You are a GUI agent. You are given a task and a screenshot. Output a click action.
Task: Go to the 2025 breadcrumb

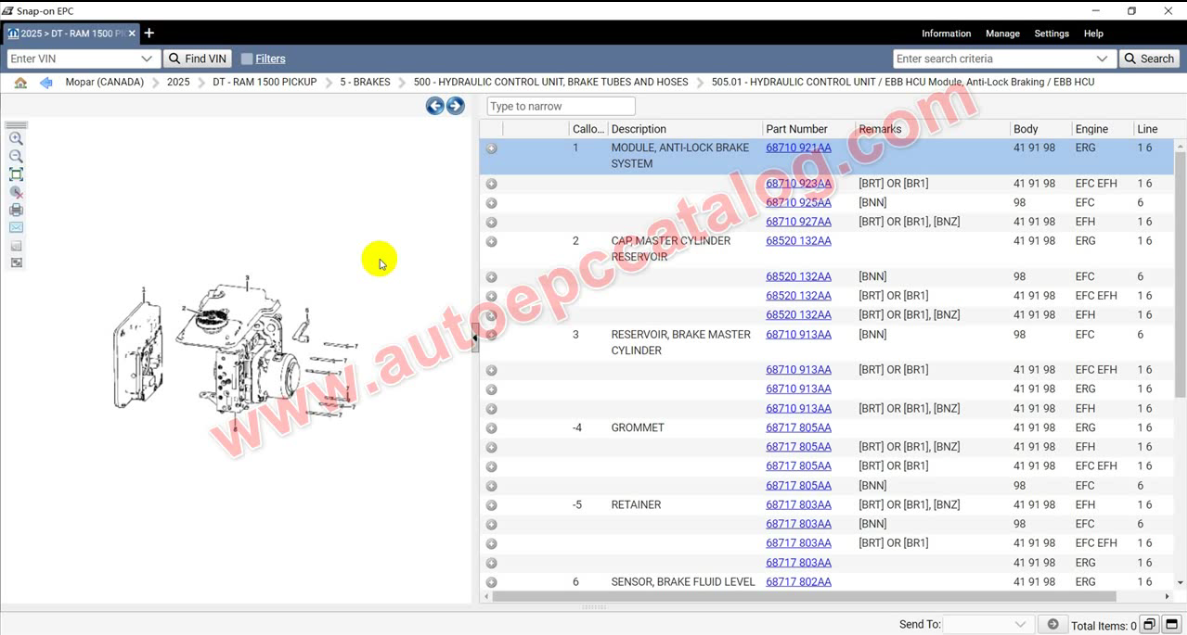(178, 82)
